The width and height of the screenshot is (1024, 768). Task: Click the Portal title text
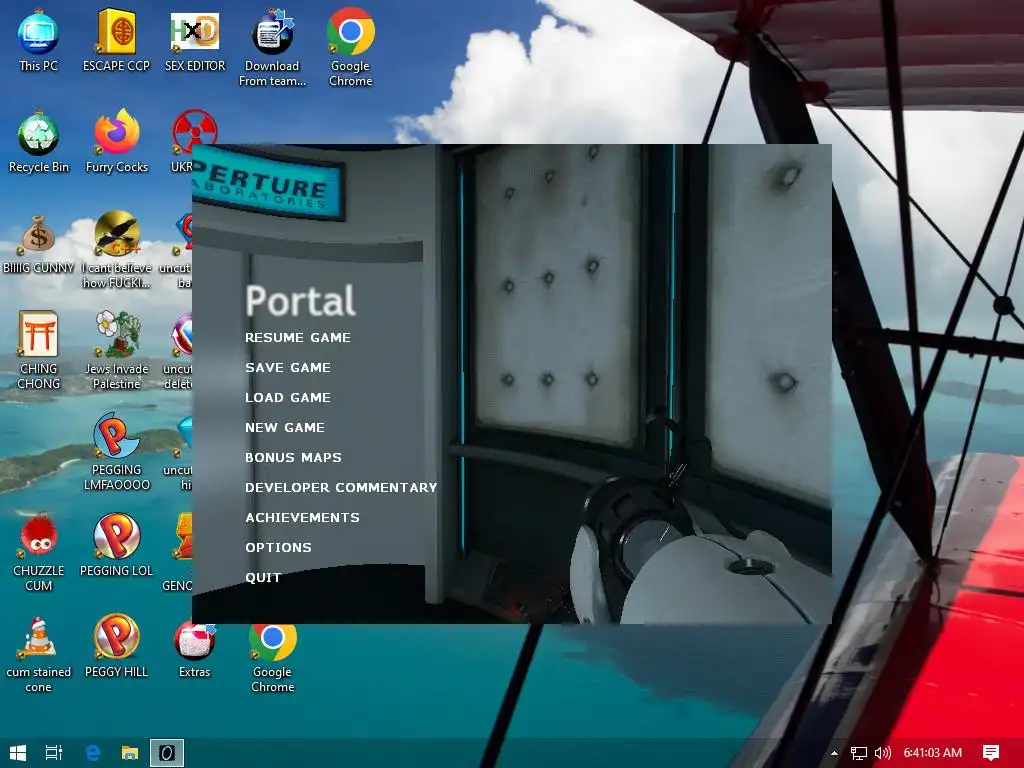(x=300, y=300)
